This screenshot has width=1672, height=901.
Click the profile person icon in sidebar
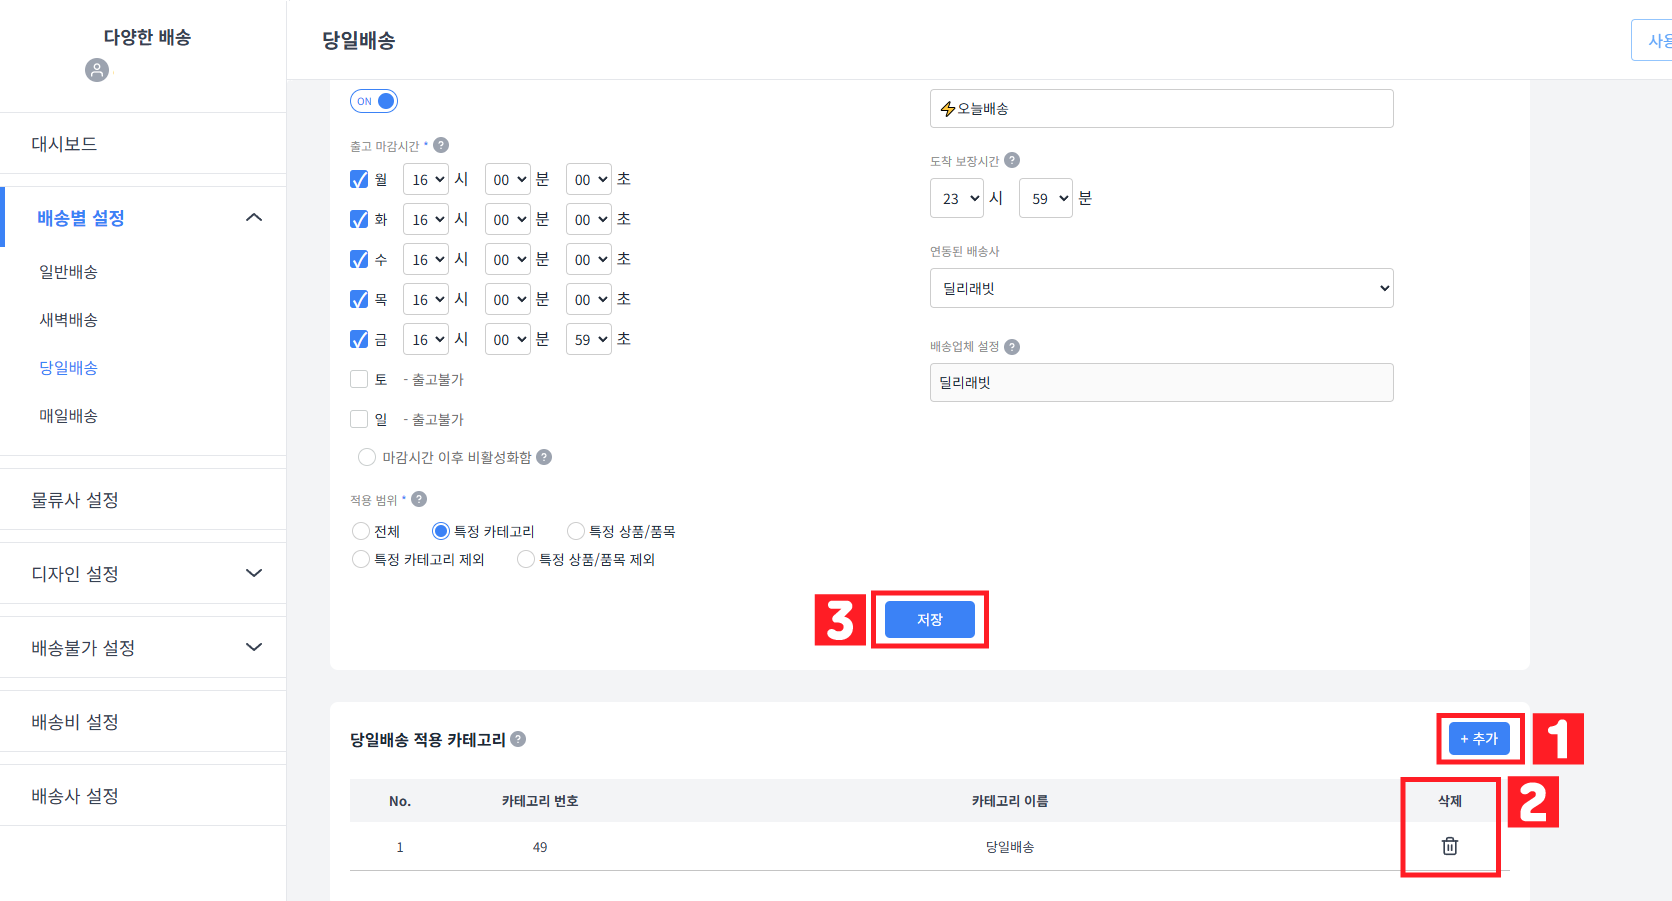(96, 70)
